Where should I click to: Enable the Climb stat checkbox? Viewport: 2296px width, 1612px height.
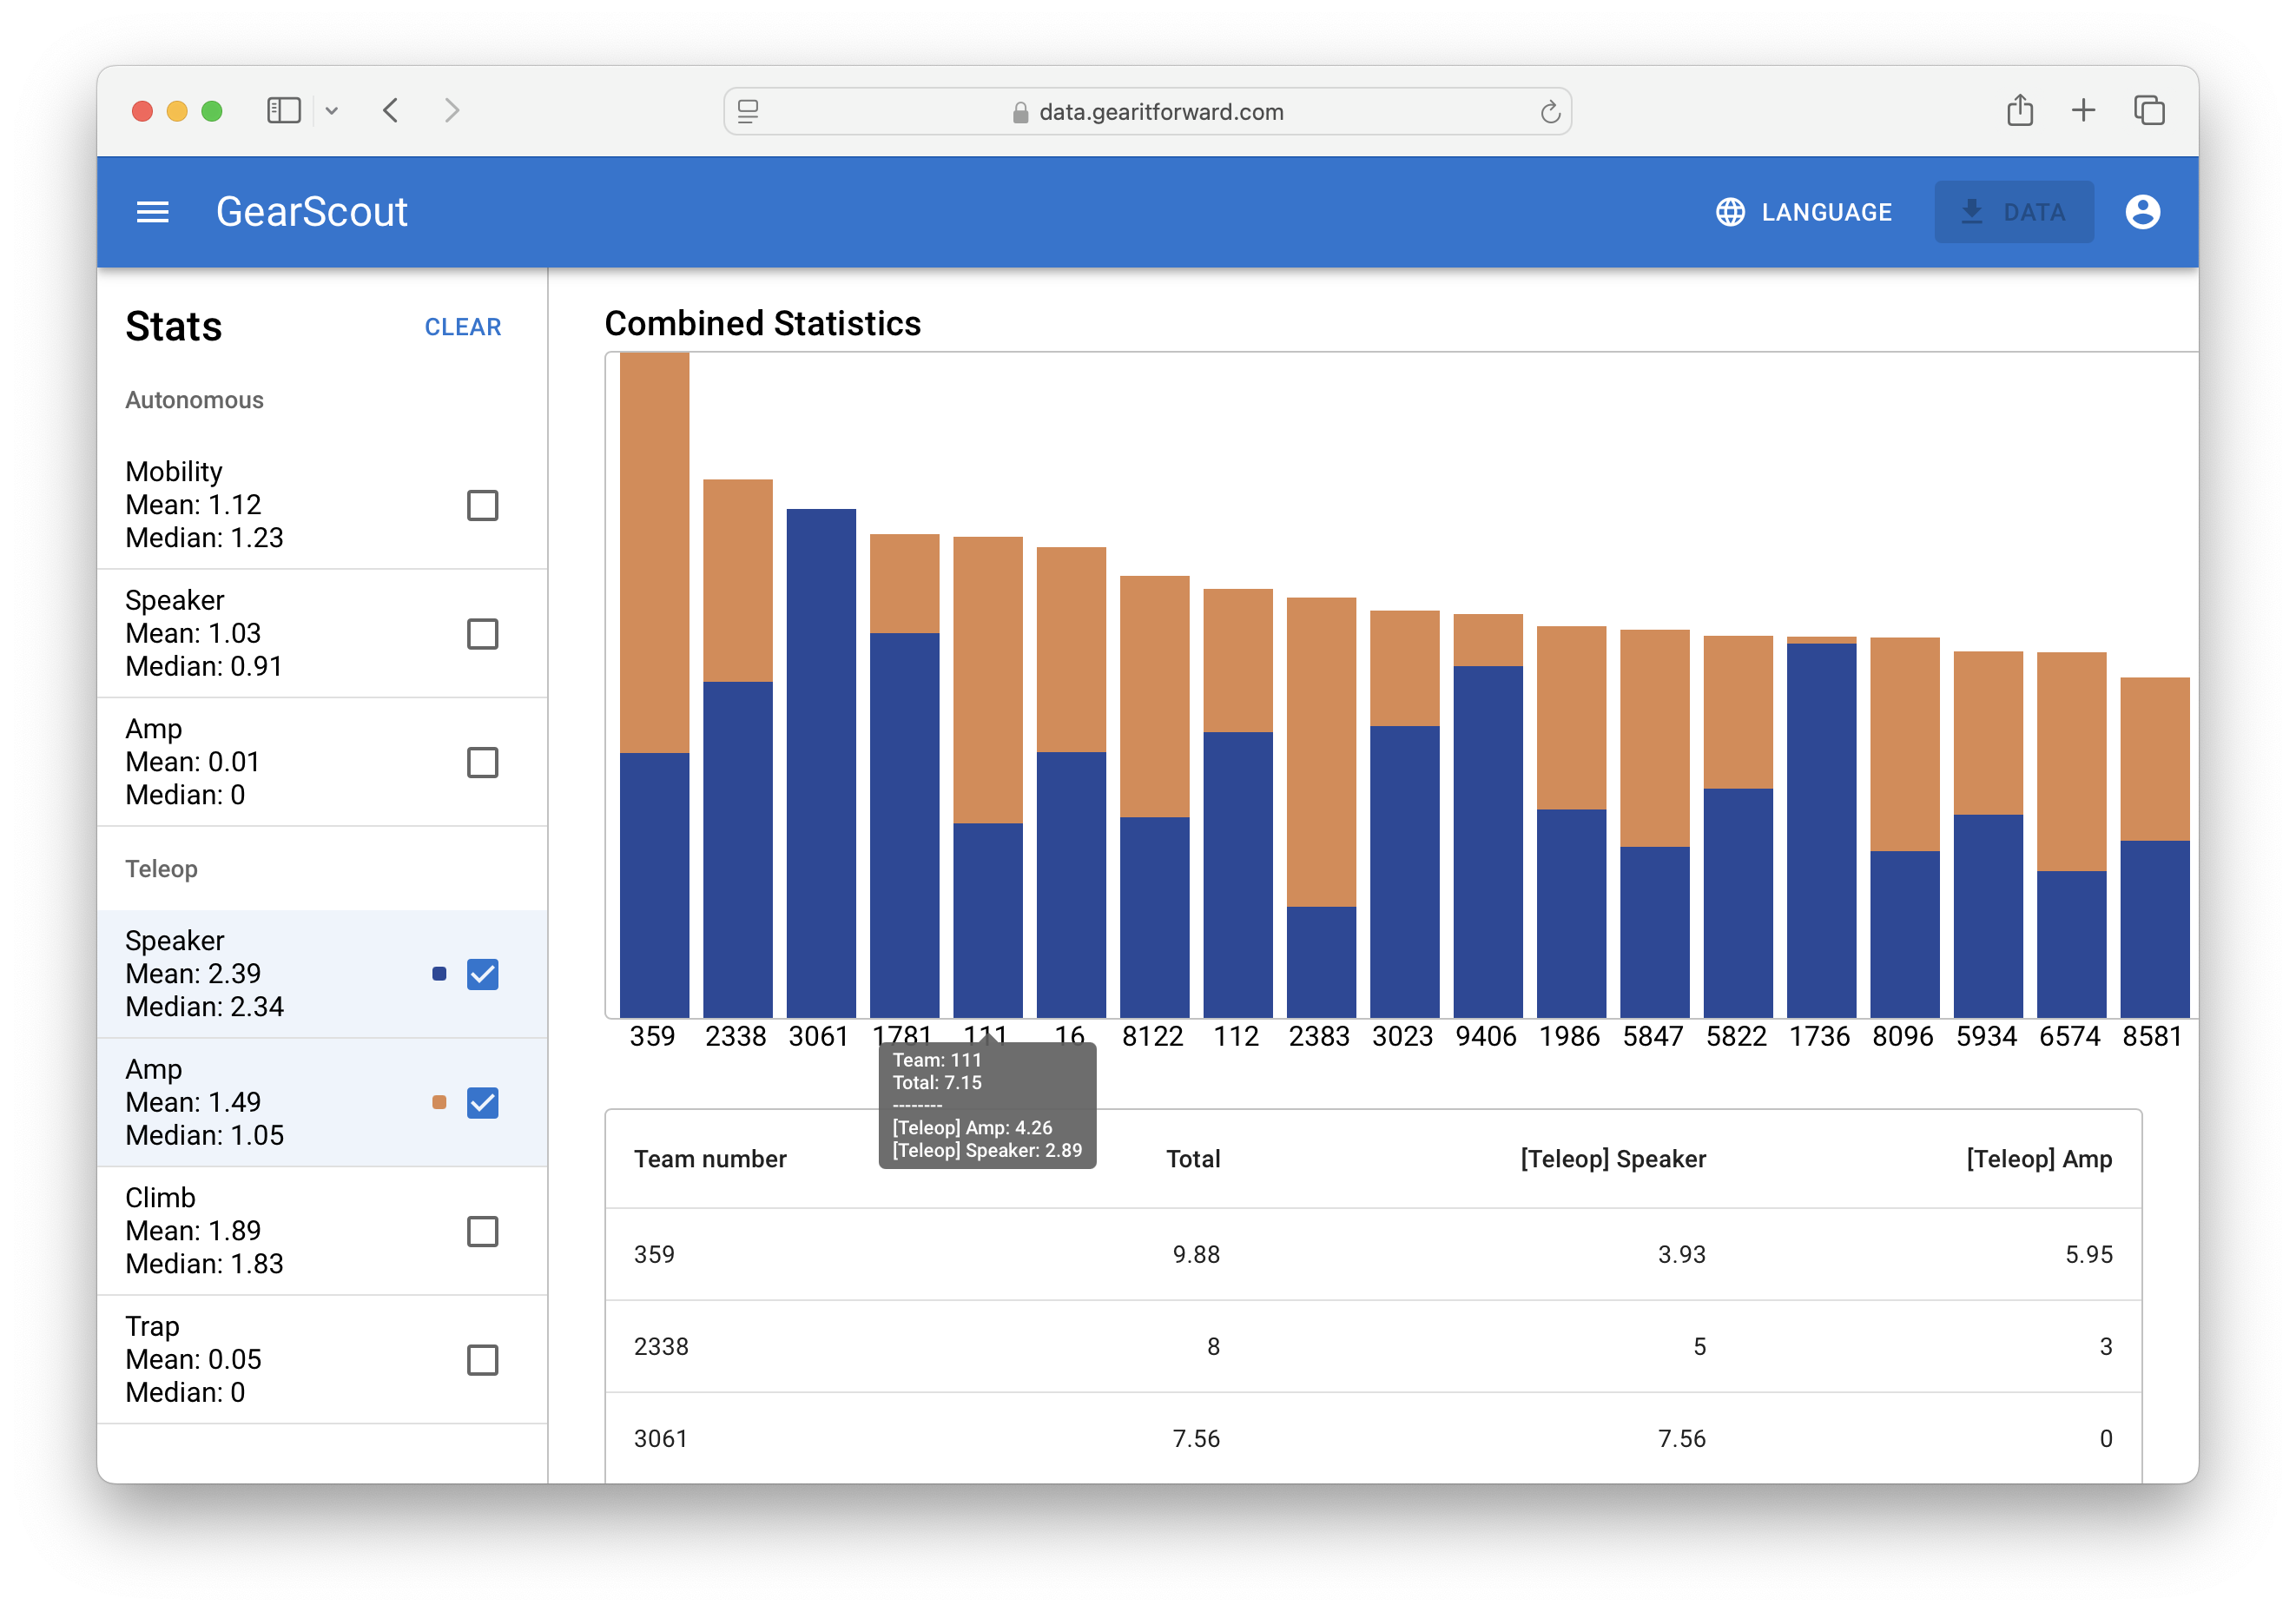point(482,1231)
